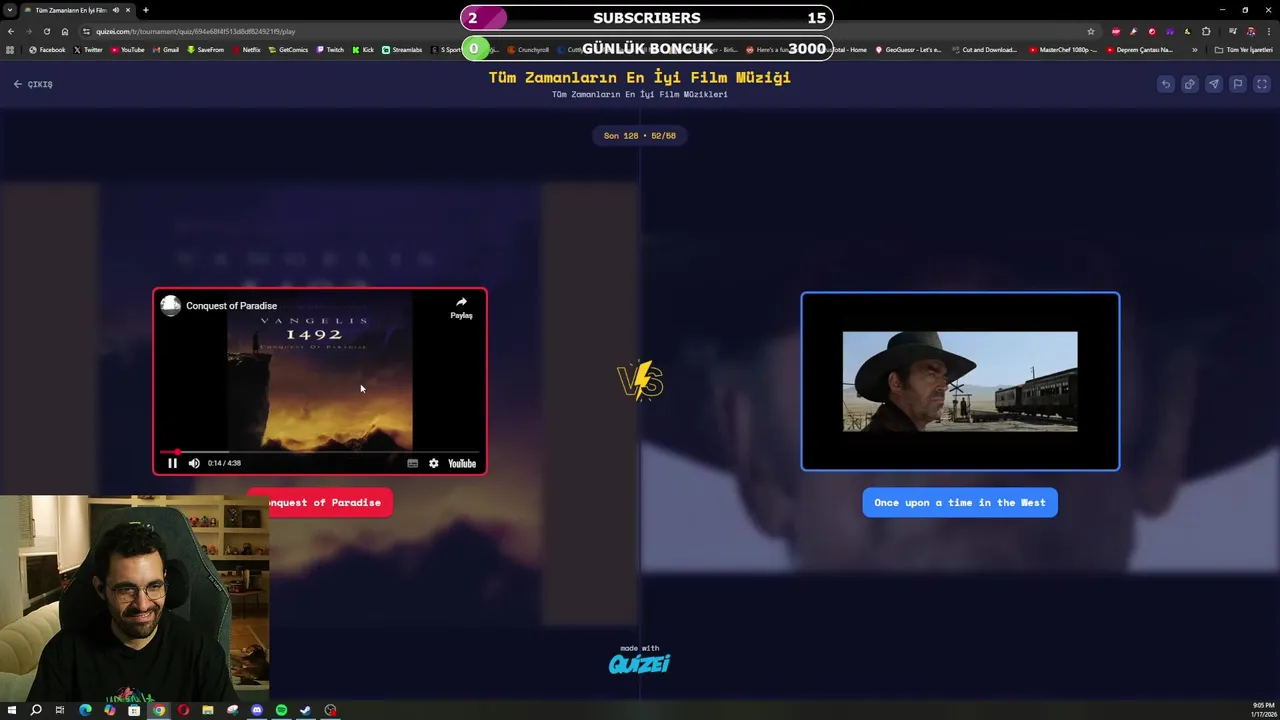
Task: Open the Extensions puzzle icon
Action: (x=1206, y=31)
